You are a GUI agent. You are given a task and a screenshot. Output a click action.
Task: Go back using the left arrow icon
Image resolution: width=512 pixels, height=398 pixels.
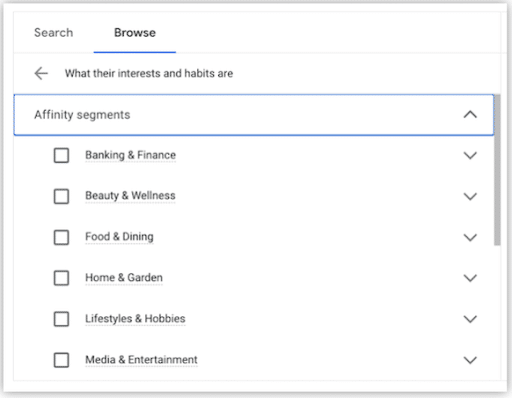pos(41,73)
